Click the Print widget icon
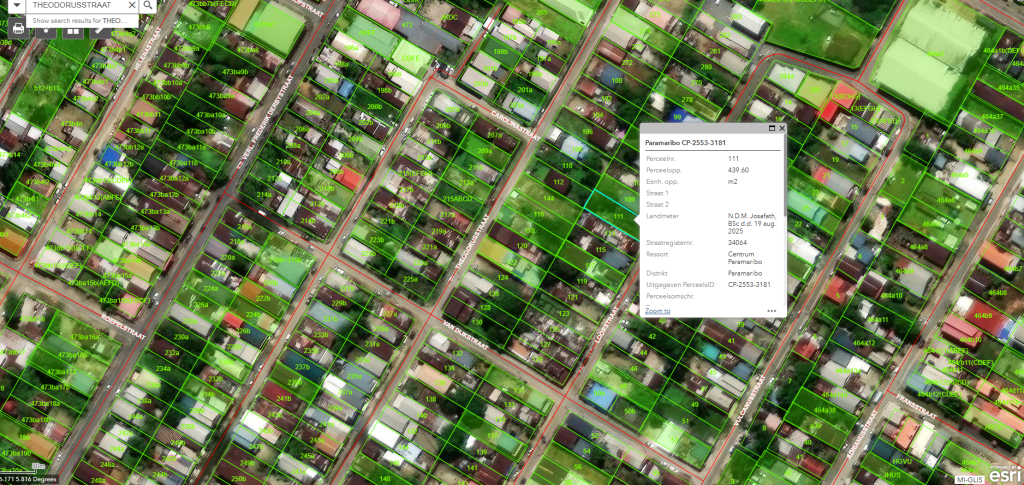The image size is (1024, 485). tap(18, 29)
